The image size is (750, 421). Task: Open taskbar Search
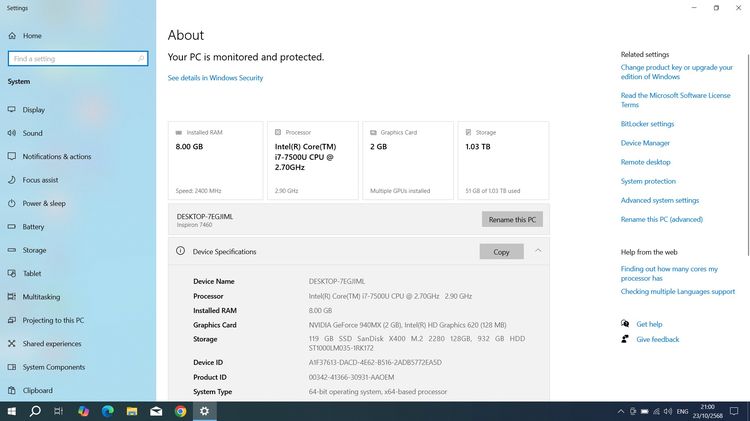tap(35, 411)
